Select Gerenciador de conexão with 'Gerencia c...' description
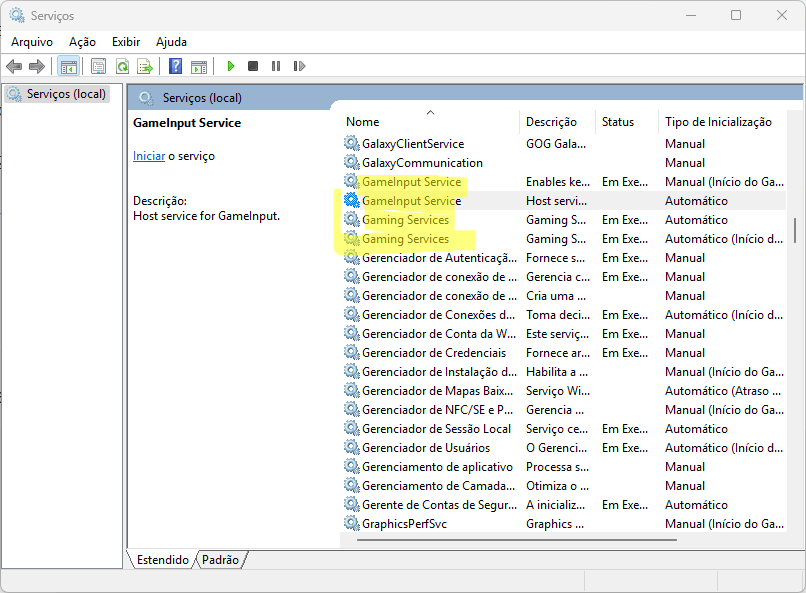Viewport: 806px width, 593px height. 564,277
